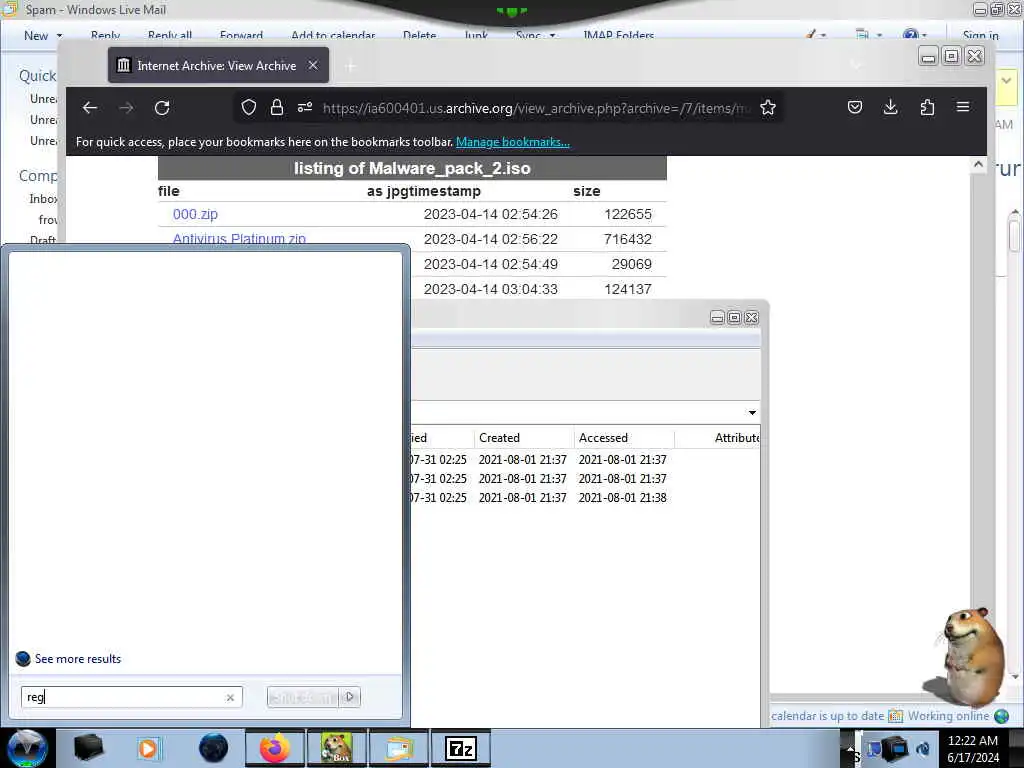Select the 2021-08-01 21:38 accessed cell
Viewport: 1024px width, 768px height.
pos(622,498)
